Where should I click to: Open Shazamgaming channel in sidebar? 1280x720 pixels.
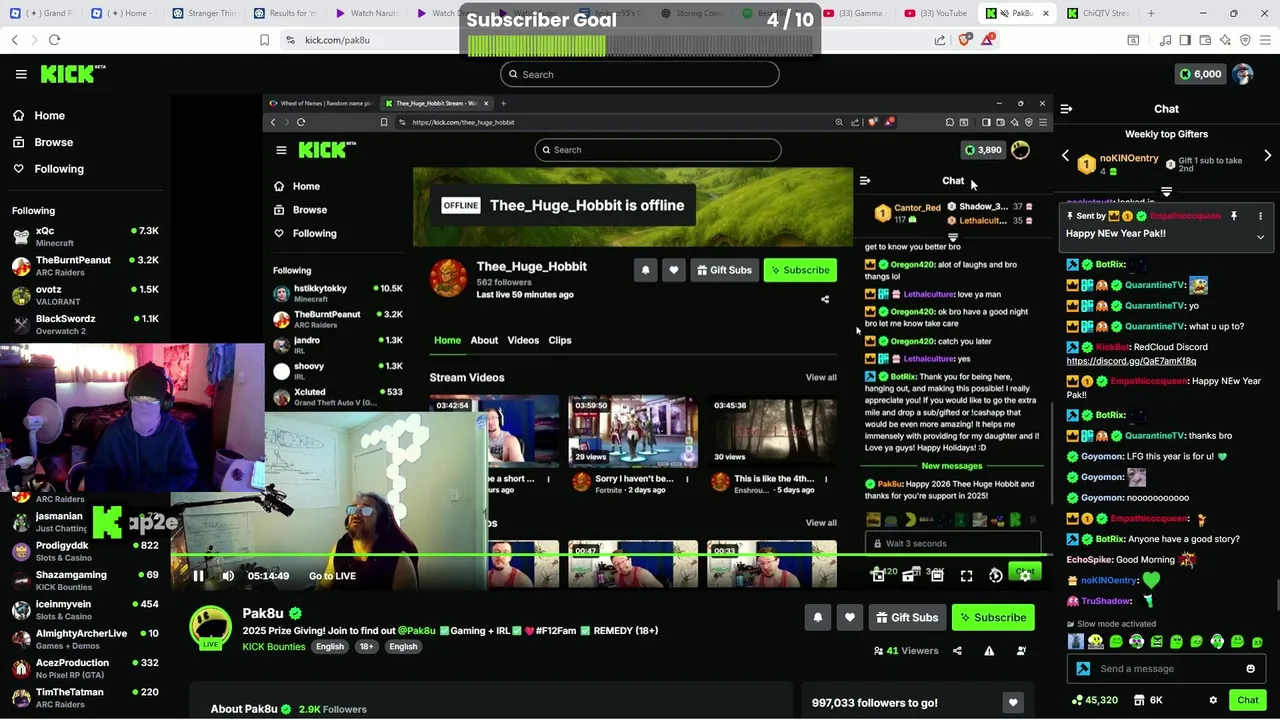pos(85,580)
